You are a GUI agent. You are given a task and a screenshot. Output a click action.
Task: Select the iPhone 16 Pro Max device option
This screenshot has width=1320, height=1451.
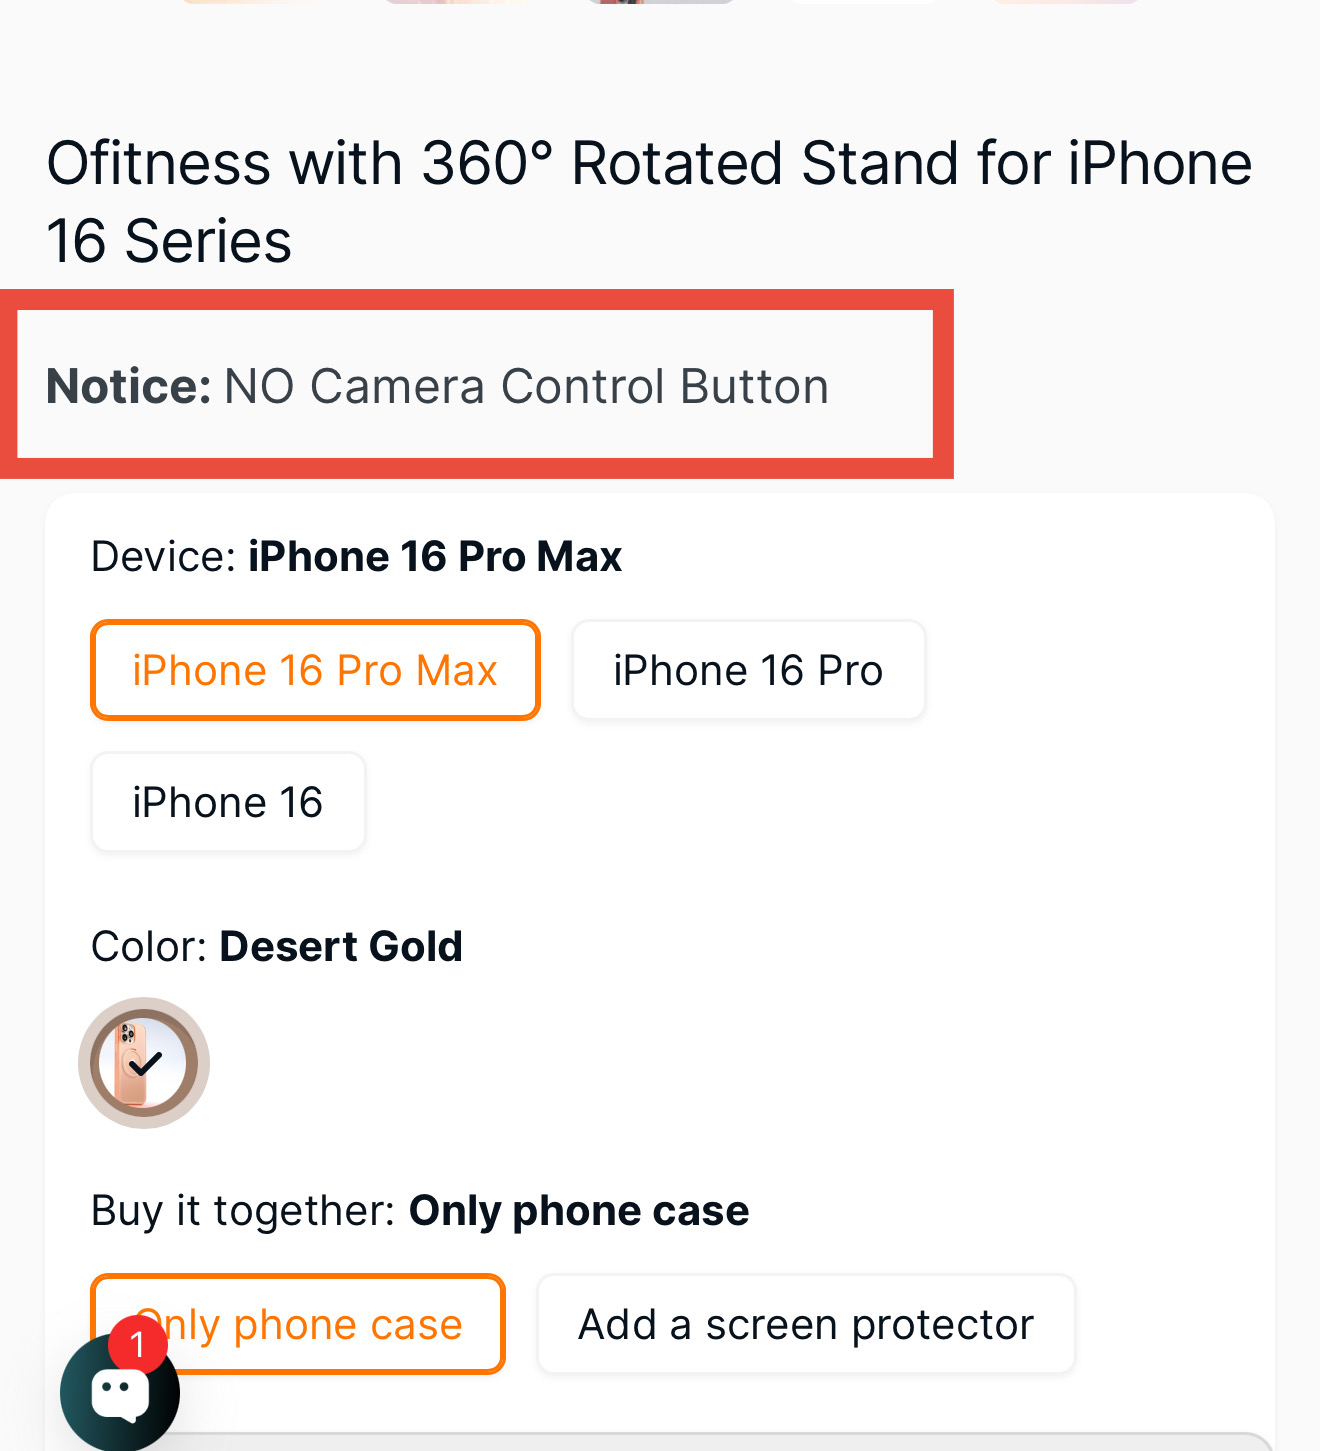315,670
